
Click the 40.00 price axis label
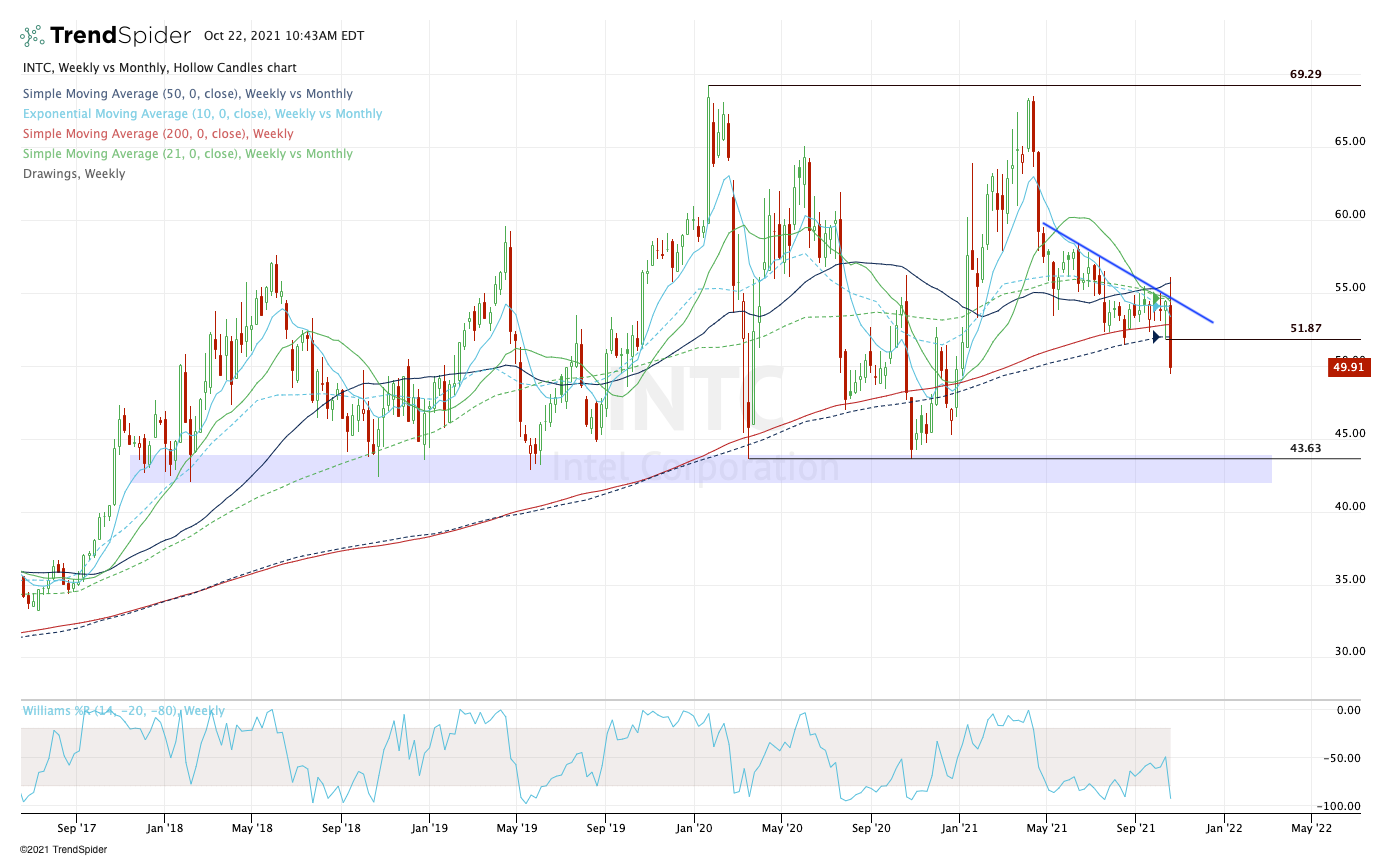(x=1350, y=507)
